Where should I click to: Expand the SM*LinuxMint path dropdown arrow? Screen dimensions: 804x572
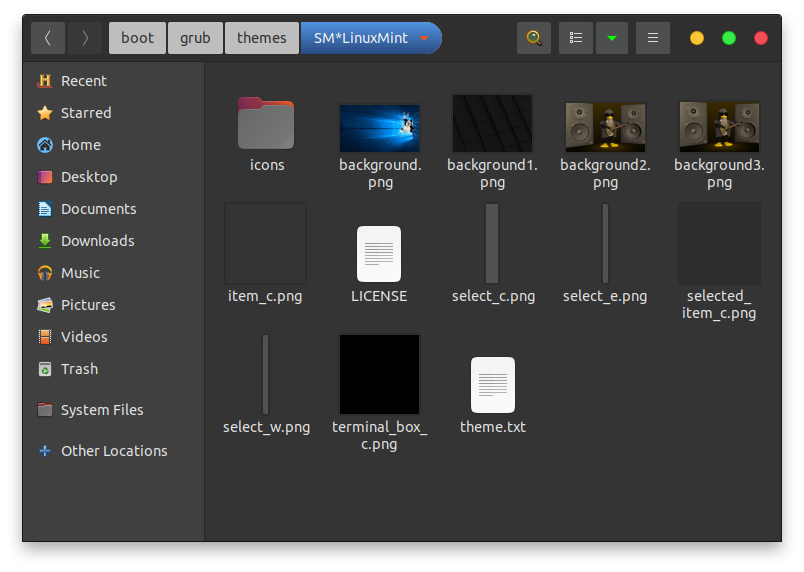(424, 38)
